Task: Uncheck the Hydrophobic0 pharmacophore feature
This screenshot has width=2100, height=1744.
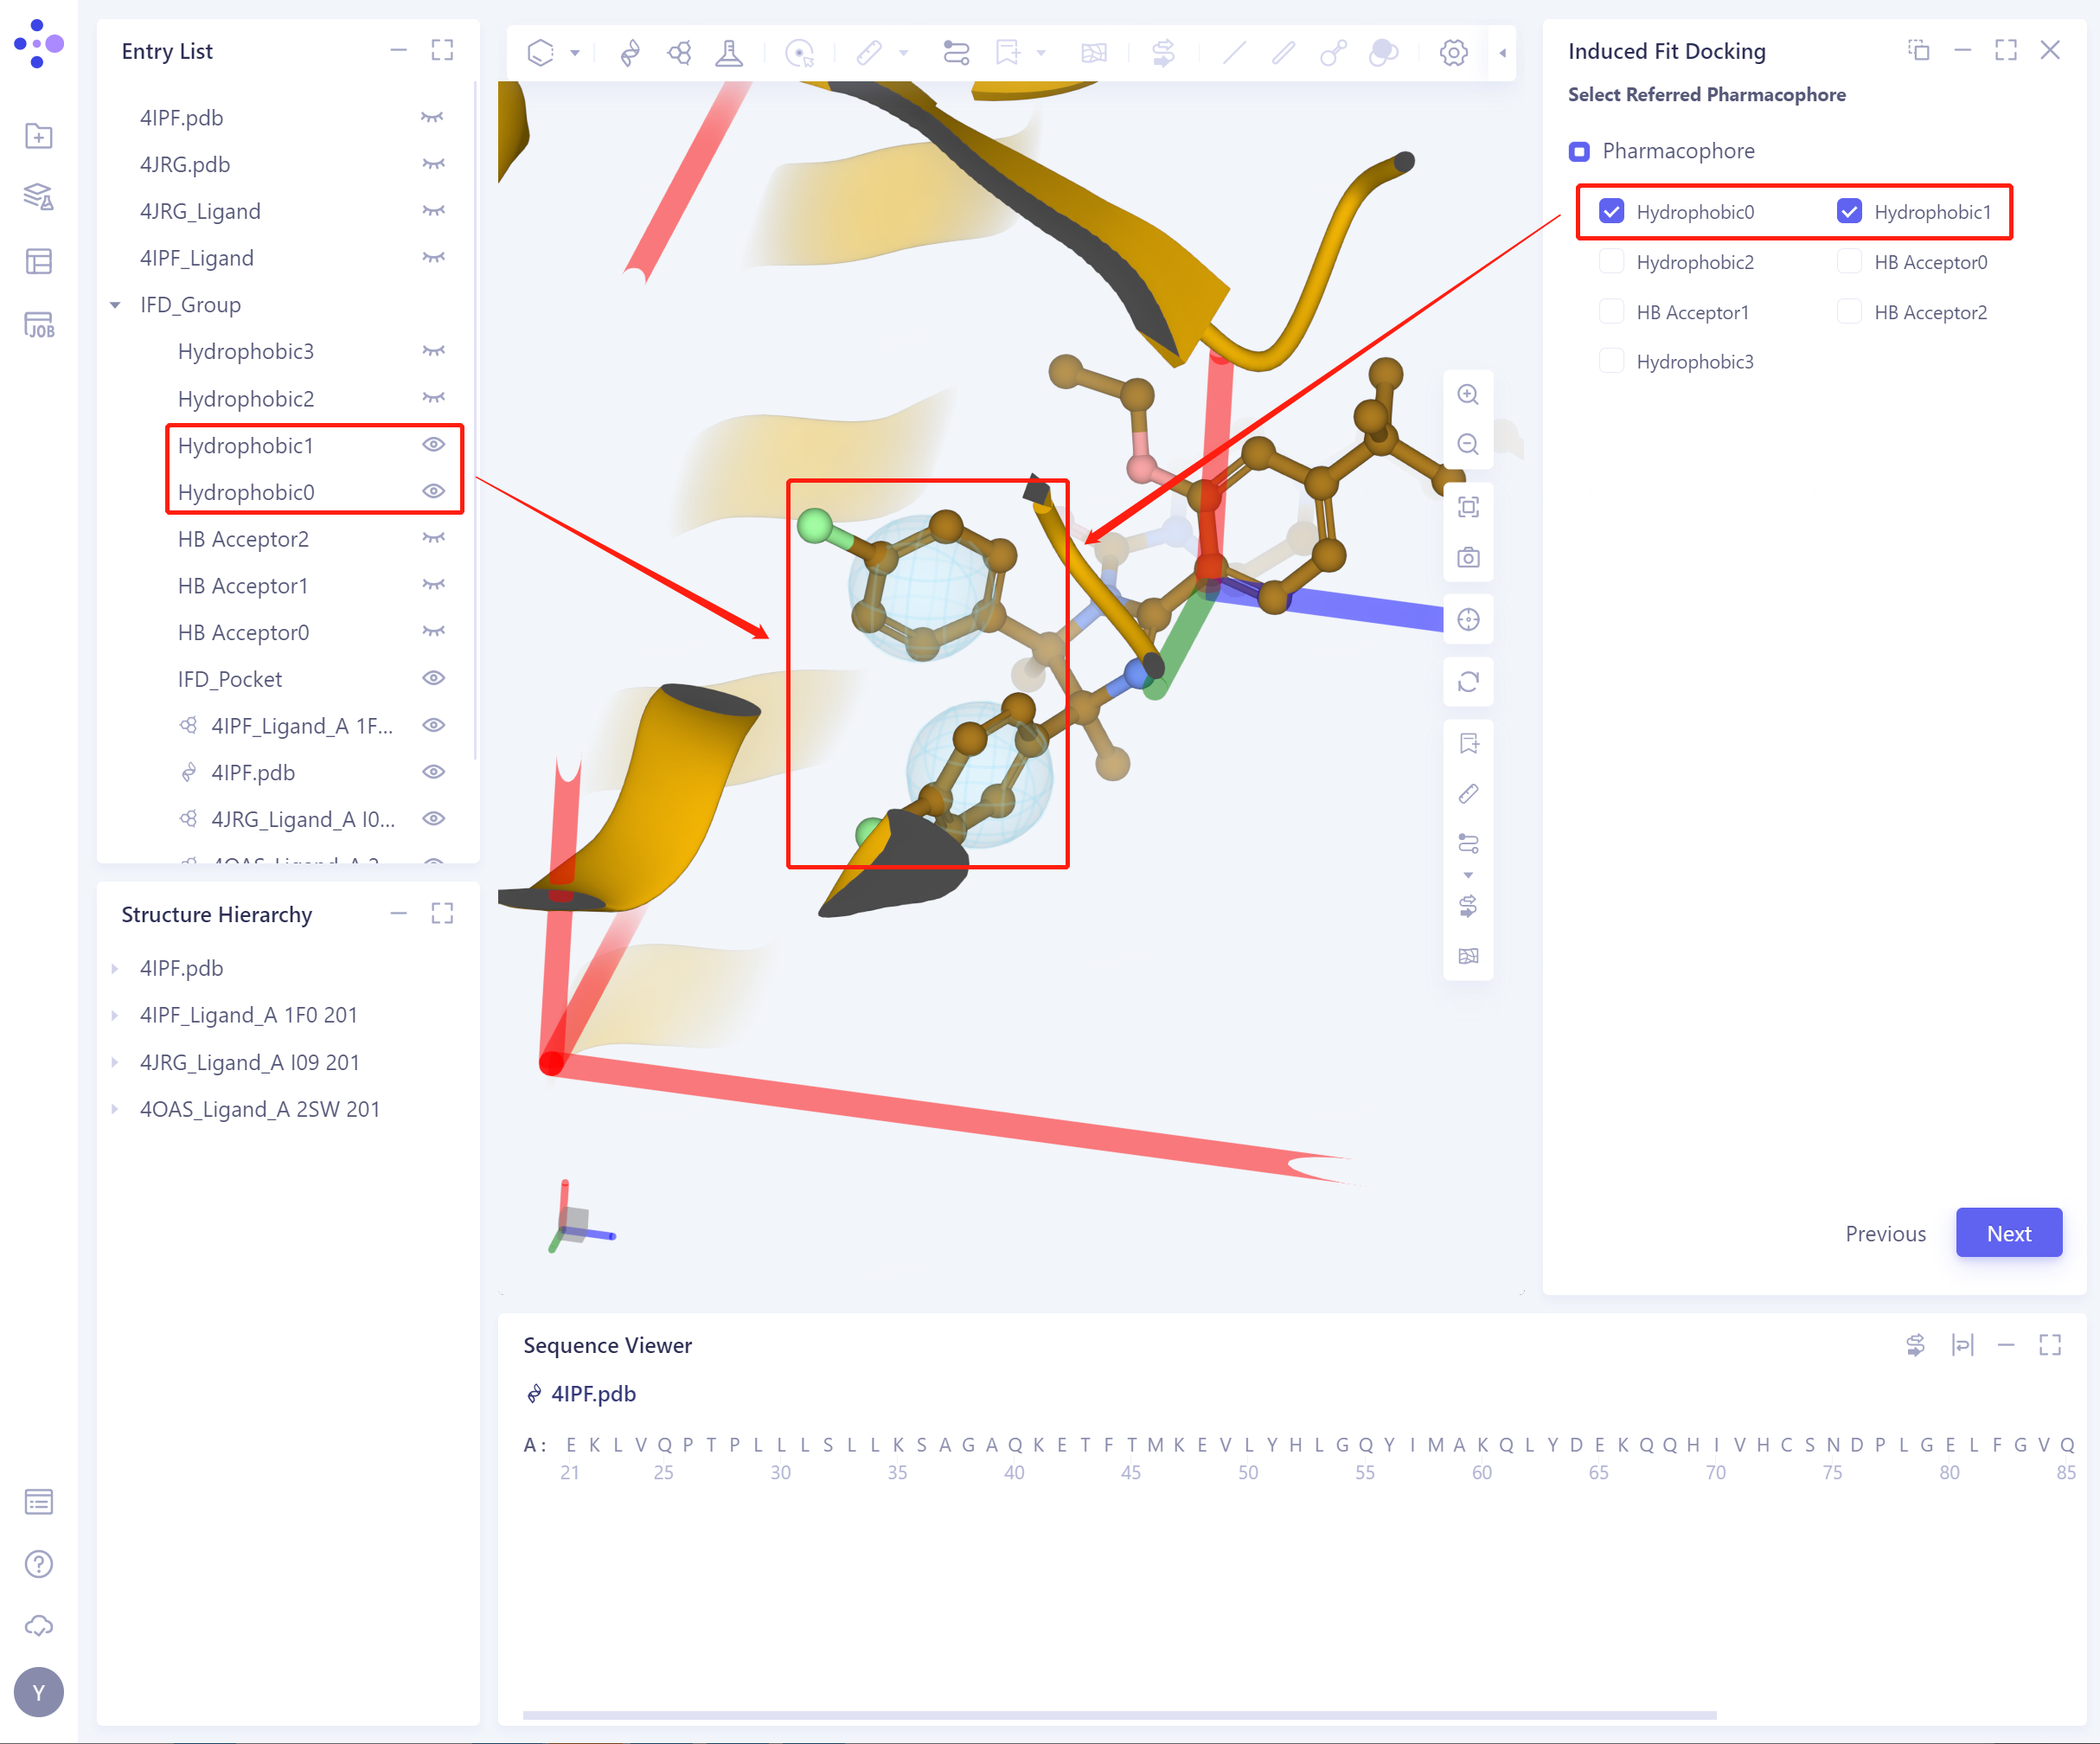Action: [1611, 211]
